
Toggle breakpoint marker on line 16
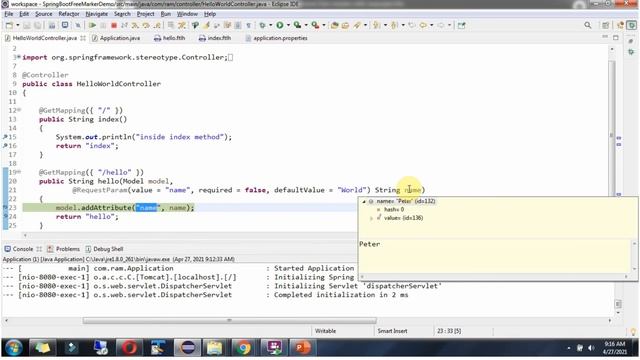tap(5, 146)
